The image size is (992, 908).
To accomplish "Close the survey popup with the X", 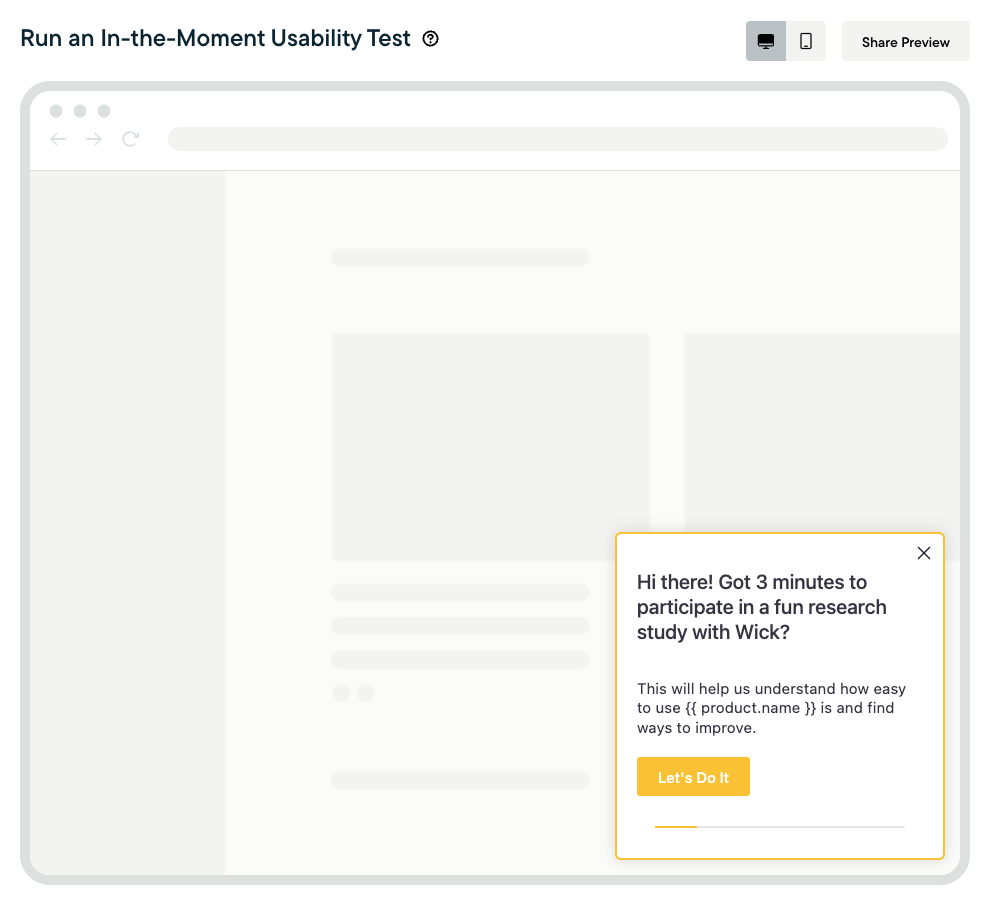I will pyautogui.click(x=924, y=553).
